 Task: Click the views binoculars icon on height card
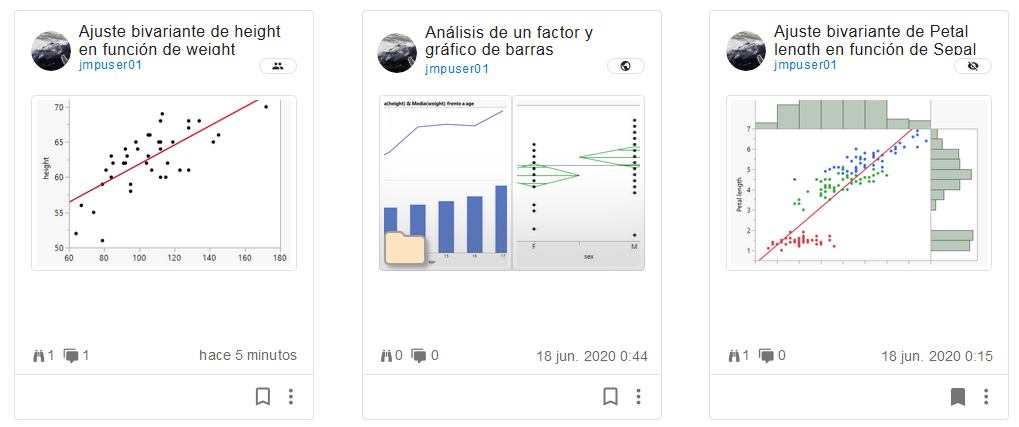(38, 355)
